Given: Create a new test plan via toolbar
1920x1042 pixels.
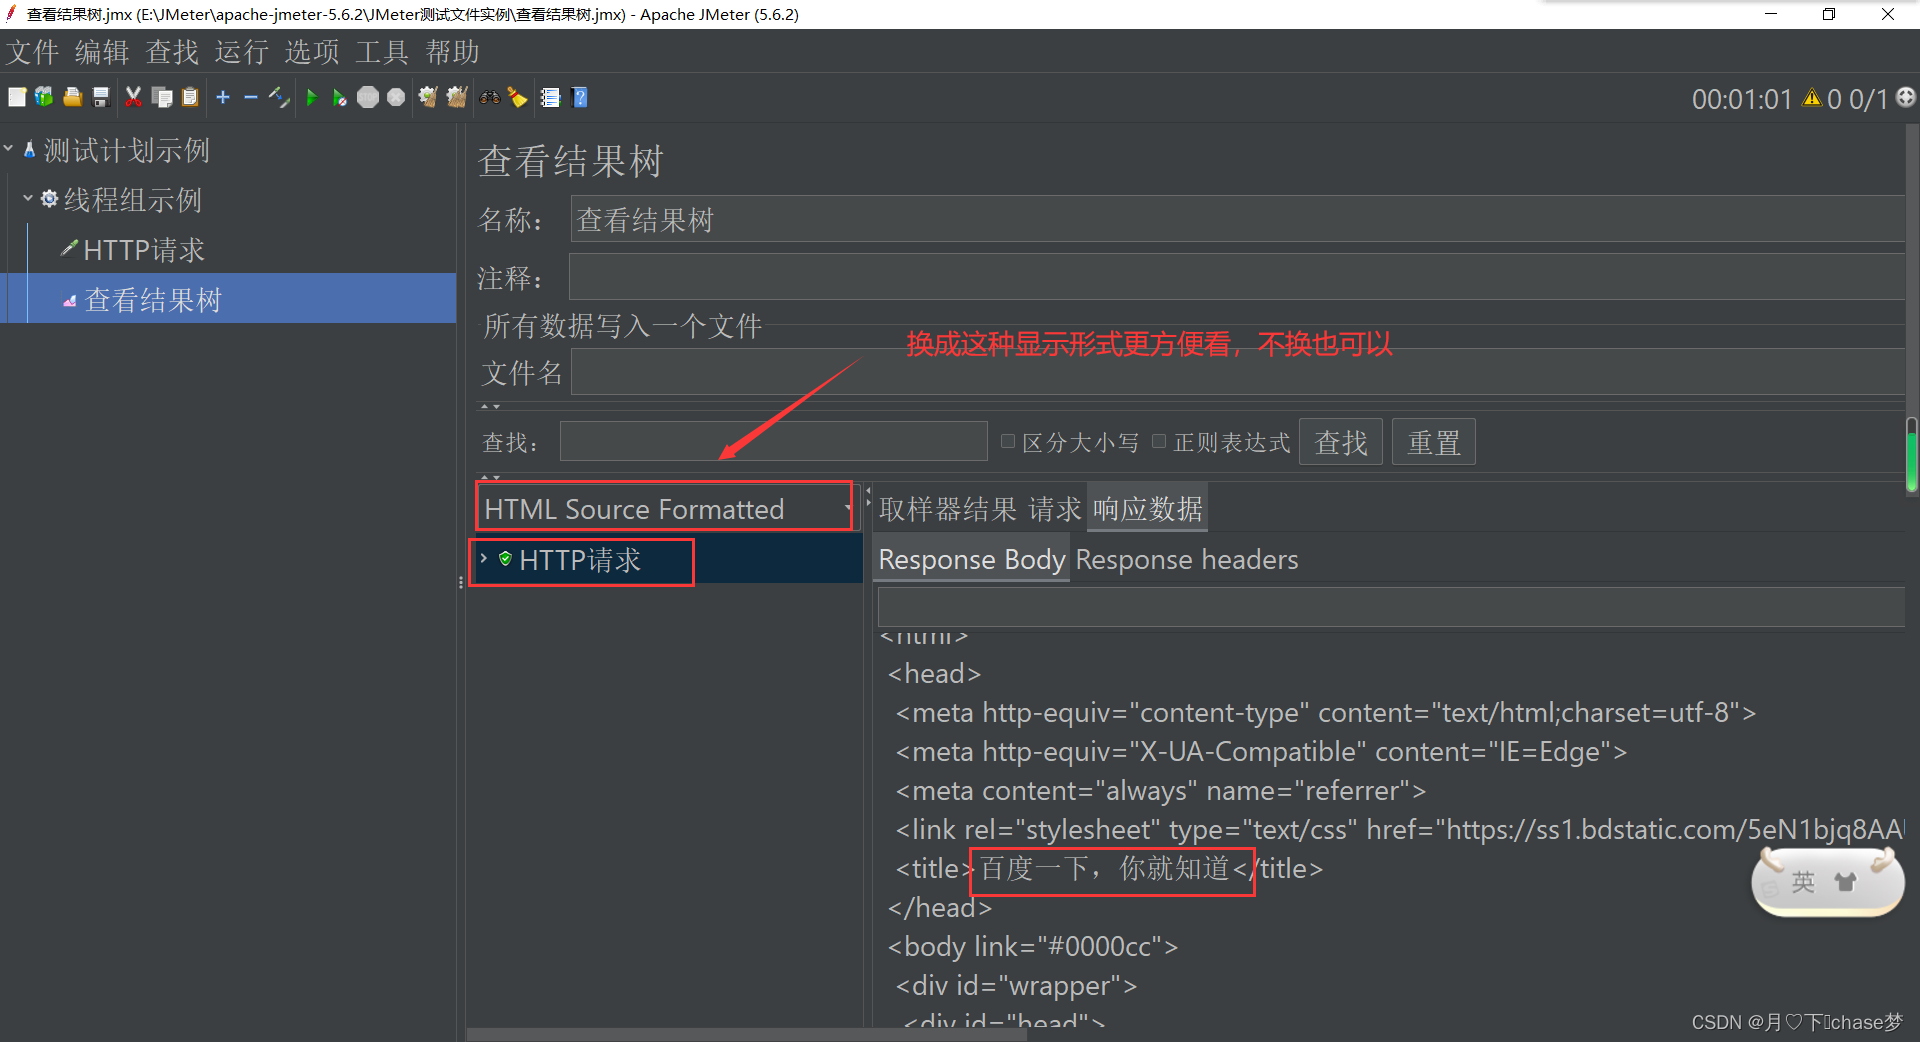Looking at the screenshot, I should tap(17, 97).
